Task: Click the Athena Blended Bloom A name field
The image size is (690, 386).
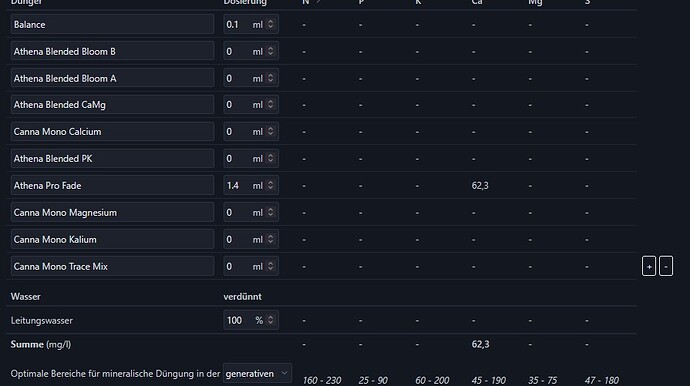Action: (112, 78)
